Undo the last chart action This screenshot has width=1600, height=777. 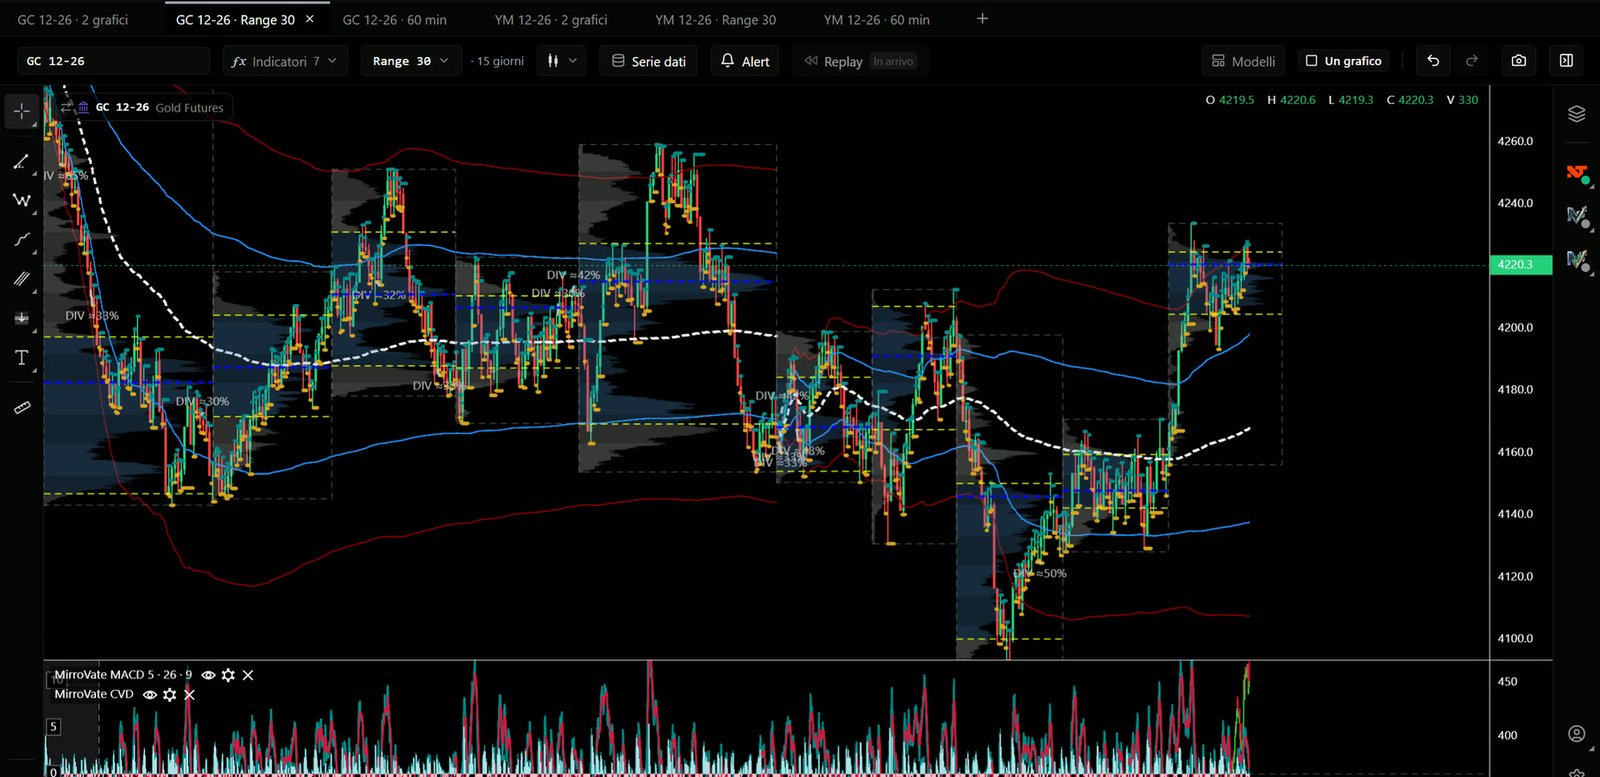pos(1433,61)
